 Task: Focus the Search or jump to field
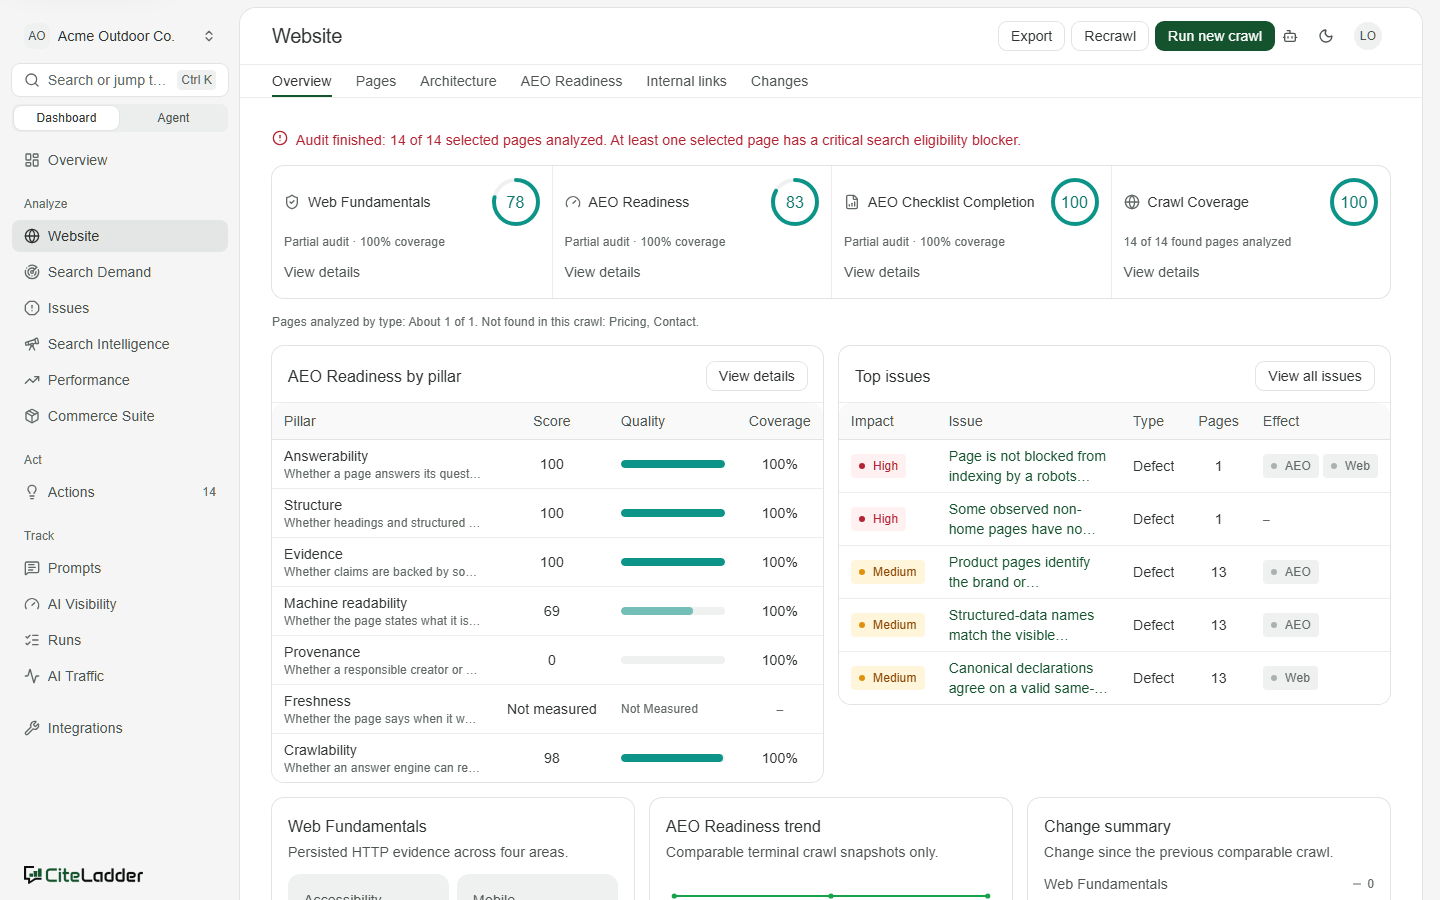[120, 80]
